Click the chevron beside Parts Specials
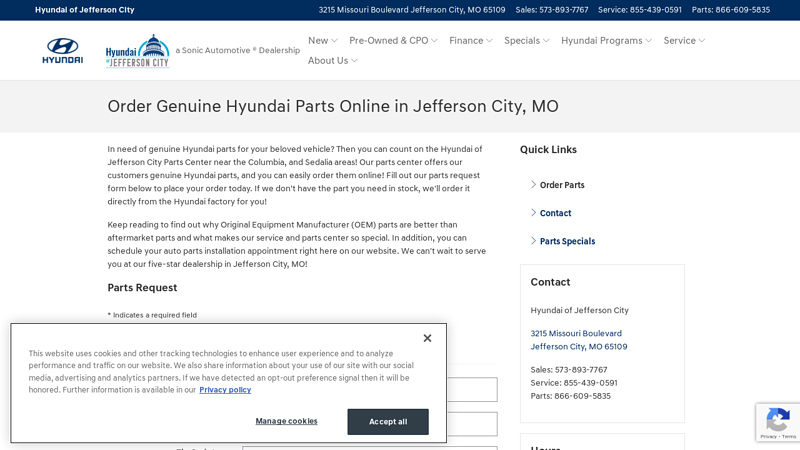Viewport: 800px width, 450px height. tap(534, 241)
